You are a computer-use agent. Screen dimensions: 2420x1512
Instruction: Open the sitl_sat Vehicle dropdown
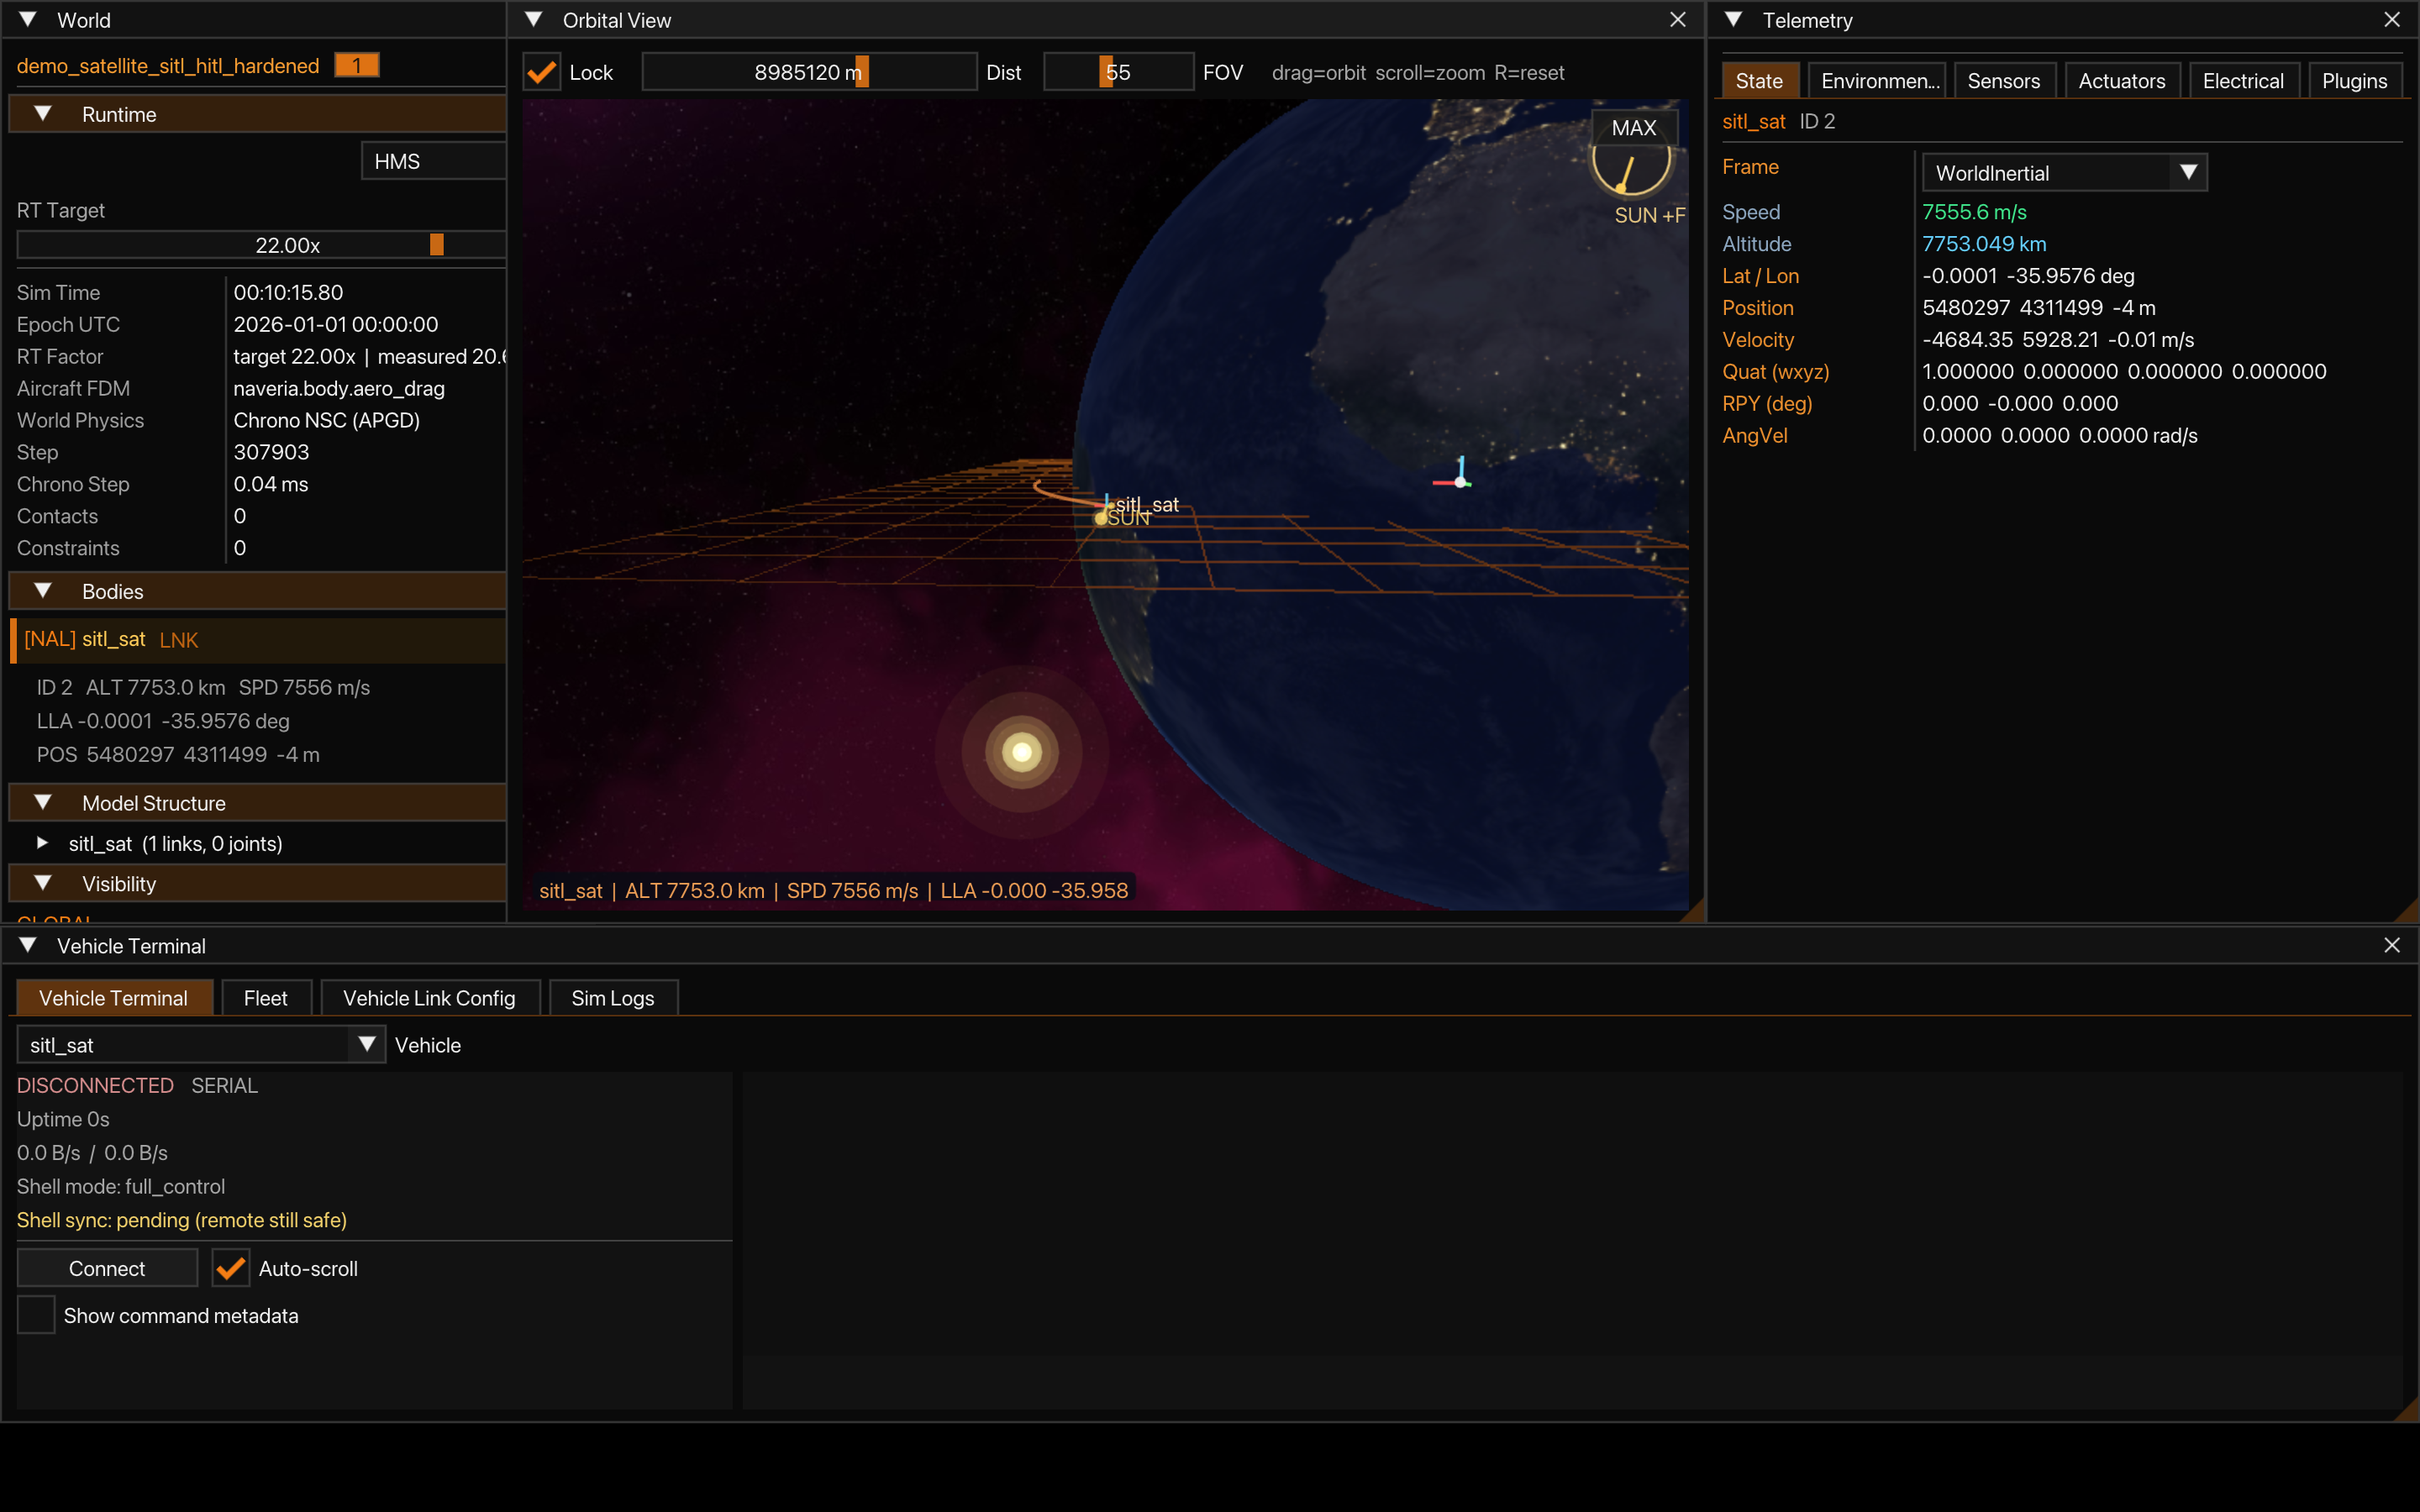pyautogui.click(x=201, y=1044)
